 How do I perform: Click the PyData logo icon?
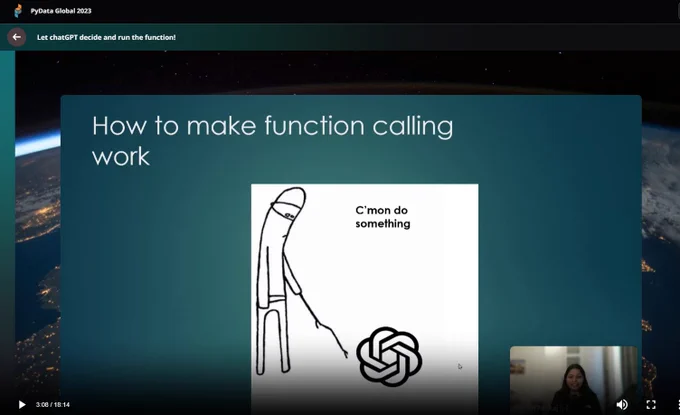(x=18, y=10)
